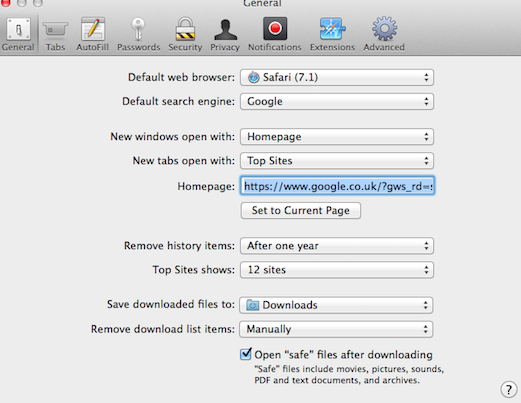This screenshot has height=403, width=521.
Task: Change the Default web browser dropdown
Action: click(x=337, y=77)
